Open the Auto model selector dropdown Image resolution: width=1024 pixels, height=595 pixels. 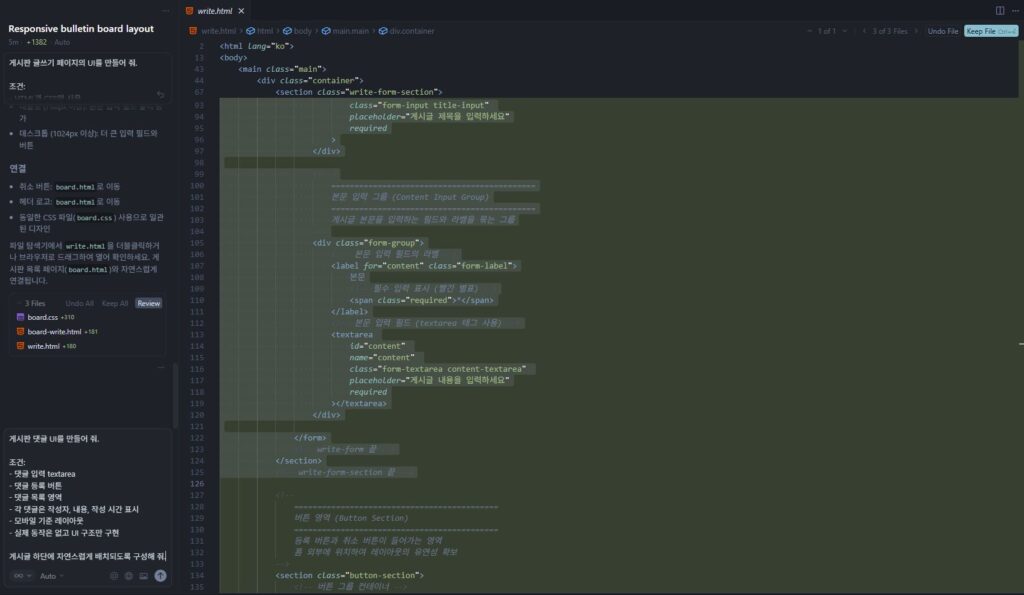coord(50,575)
